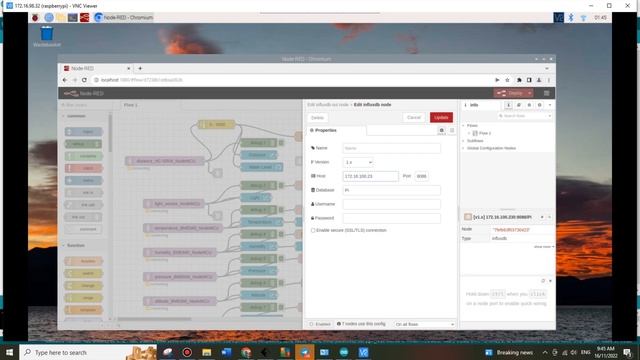Select the Node-RED Chromium tab
Viewport: 640px width, 360px height.
(x=96, y=69)
